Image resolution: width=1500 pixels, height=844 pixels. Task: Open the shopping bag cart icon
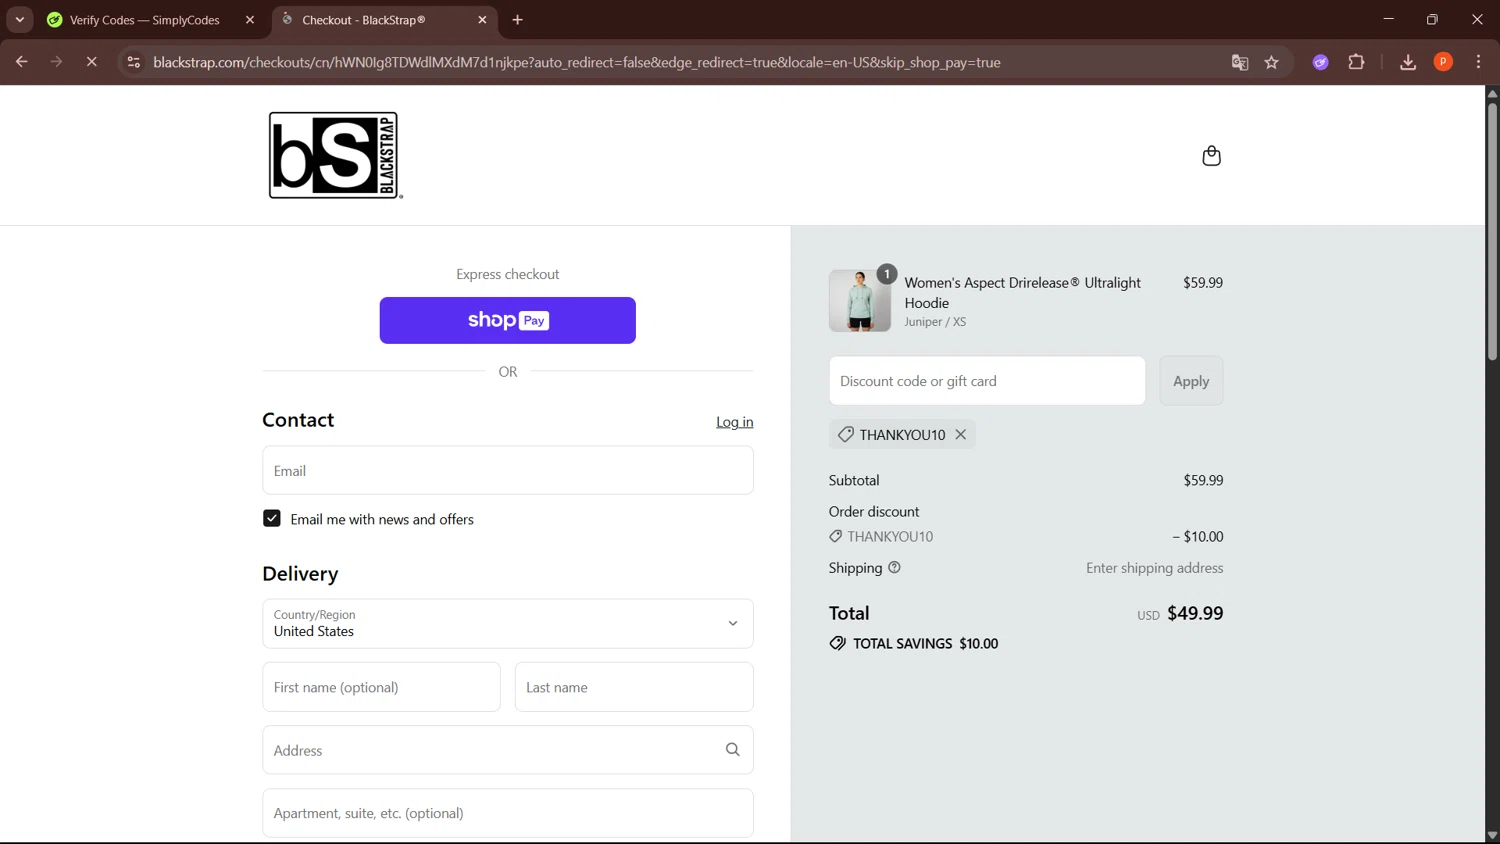click(x=1211, y=156)
